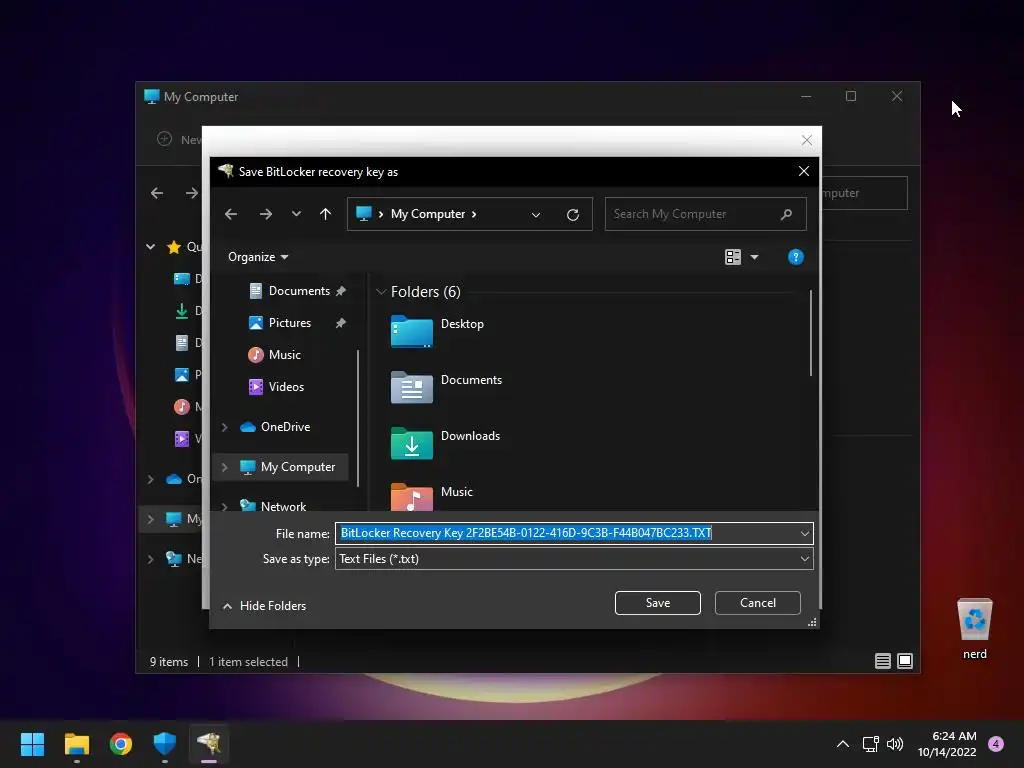Open BitLocker keys icon on taskbar
1024x768 pixels.
(x=209, y=744)
